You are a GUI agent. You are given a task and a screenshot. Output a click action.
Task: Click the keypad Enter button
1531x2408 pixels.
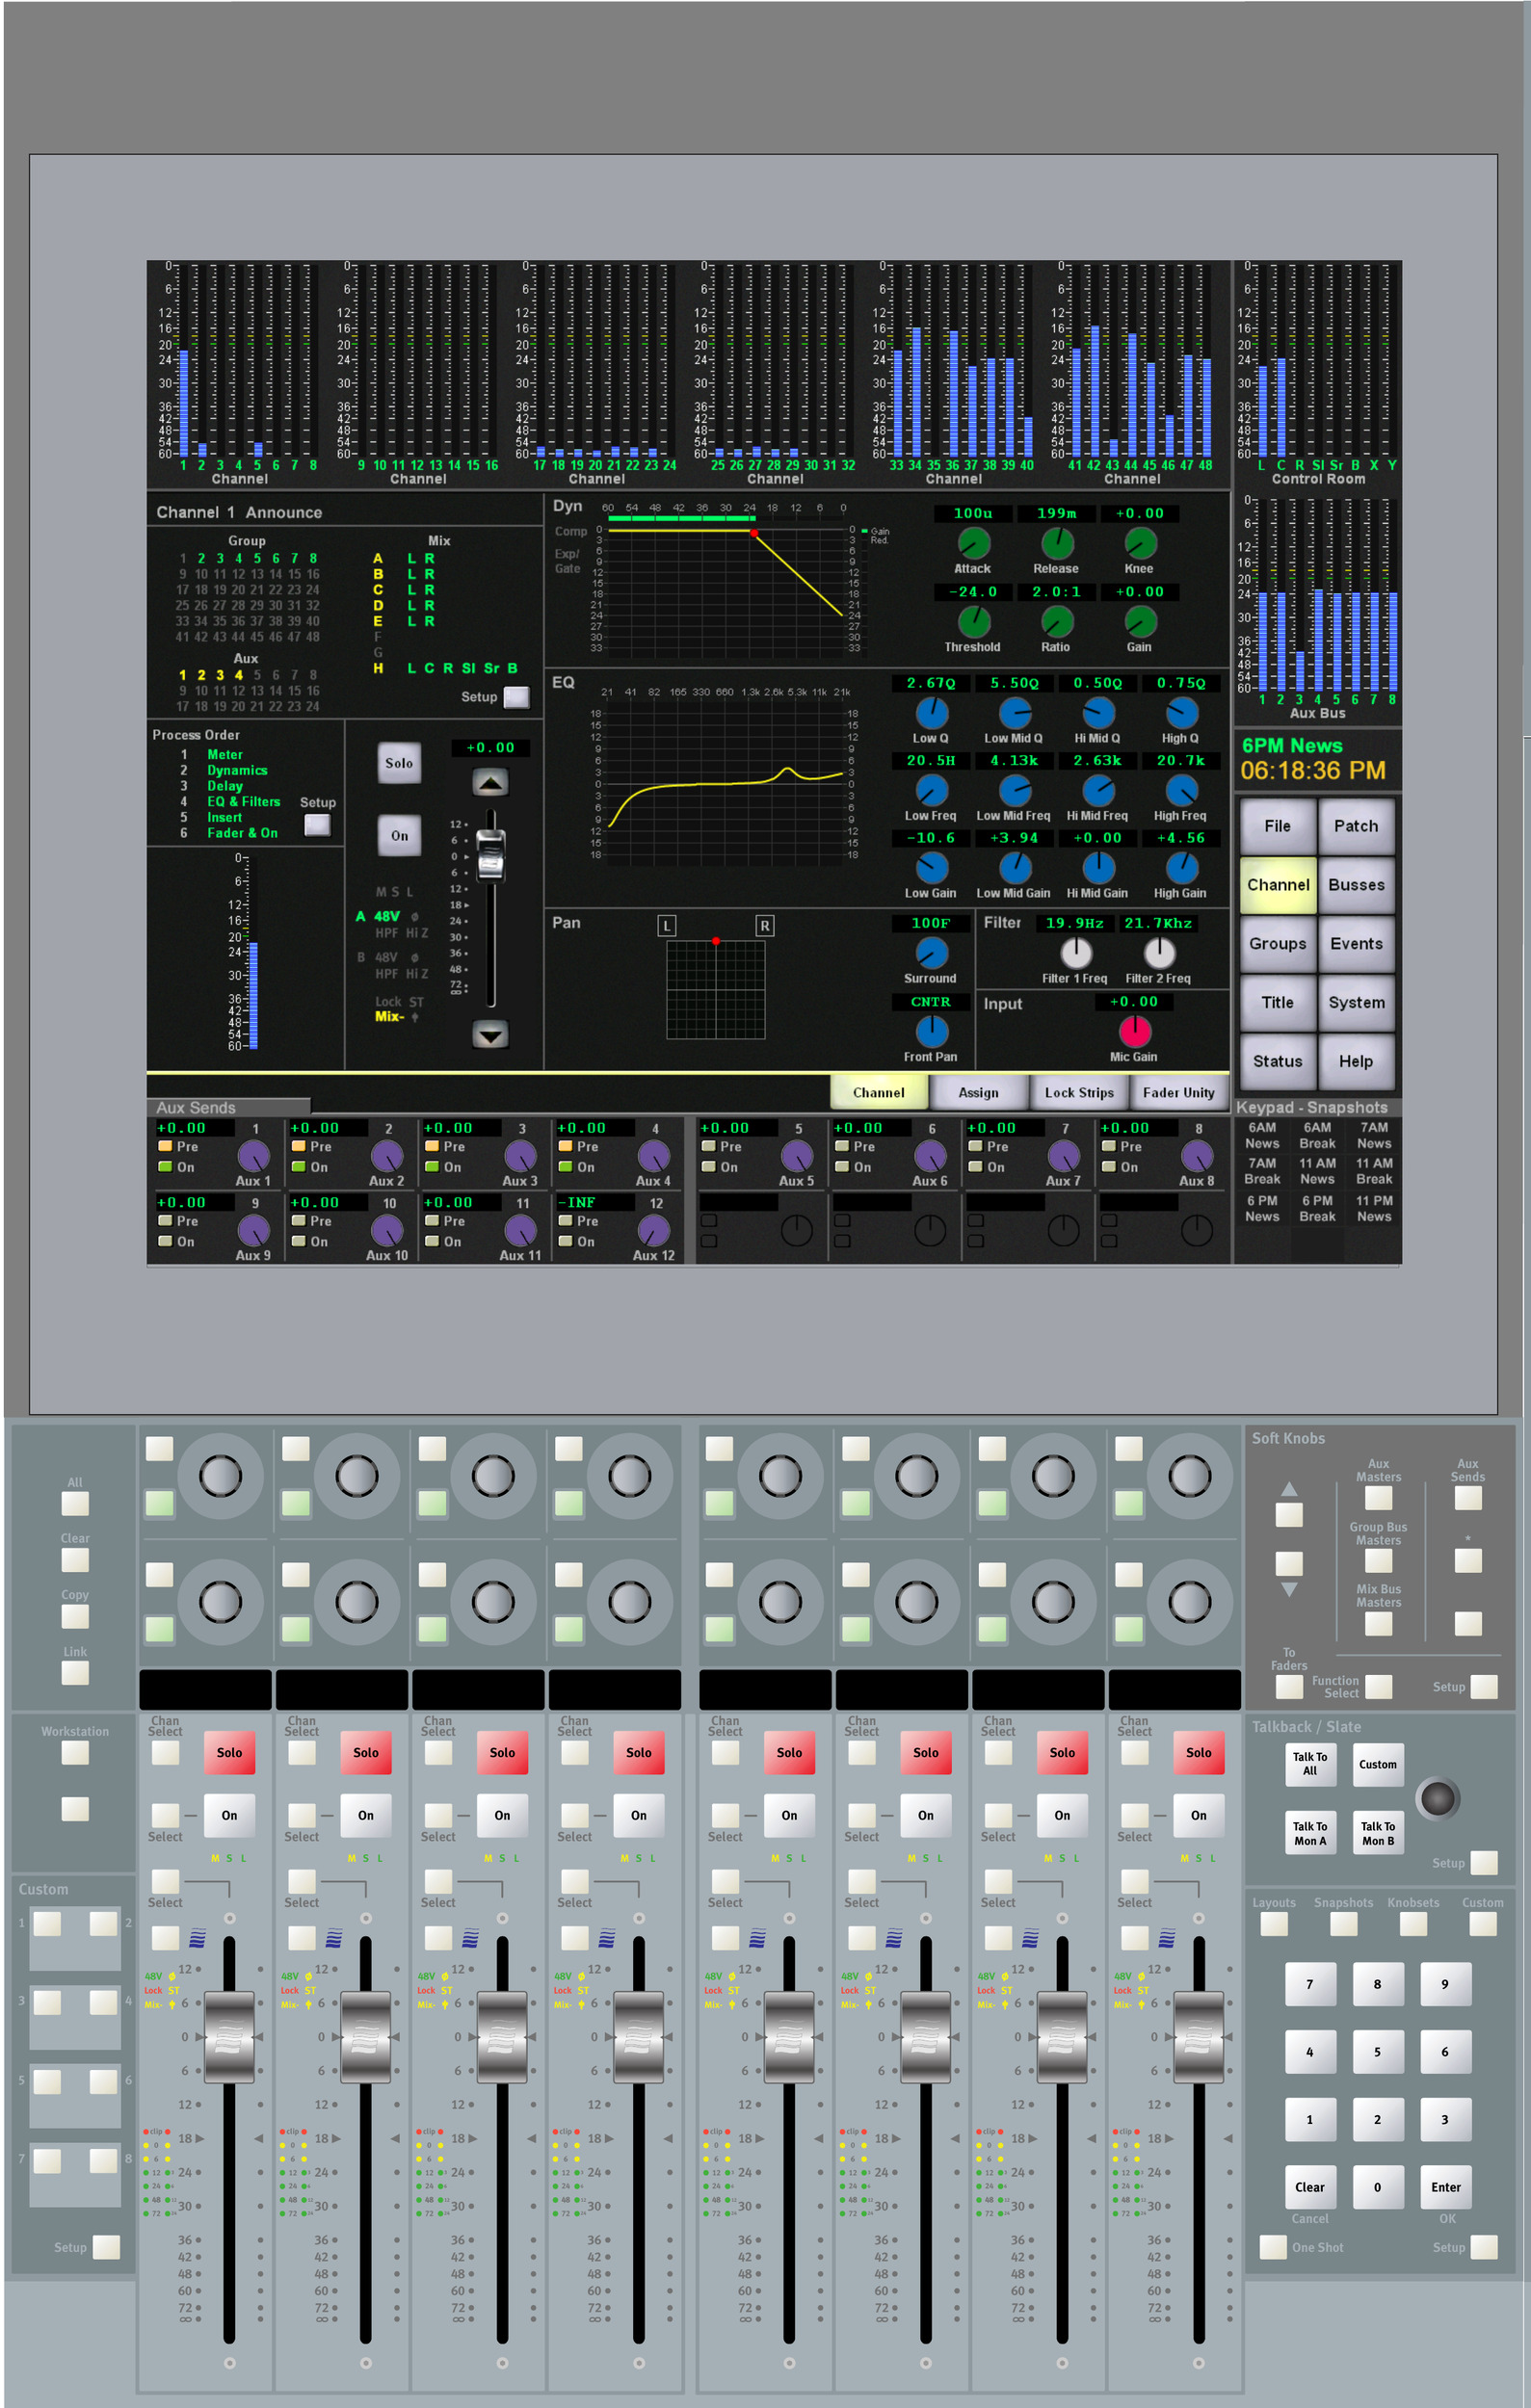[1446, 2187]
